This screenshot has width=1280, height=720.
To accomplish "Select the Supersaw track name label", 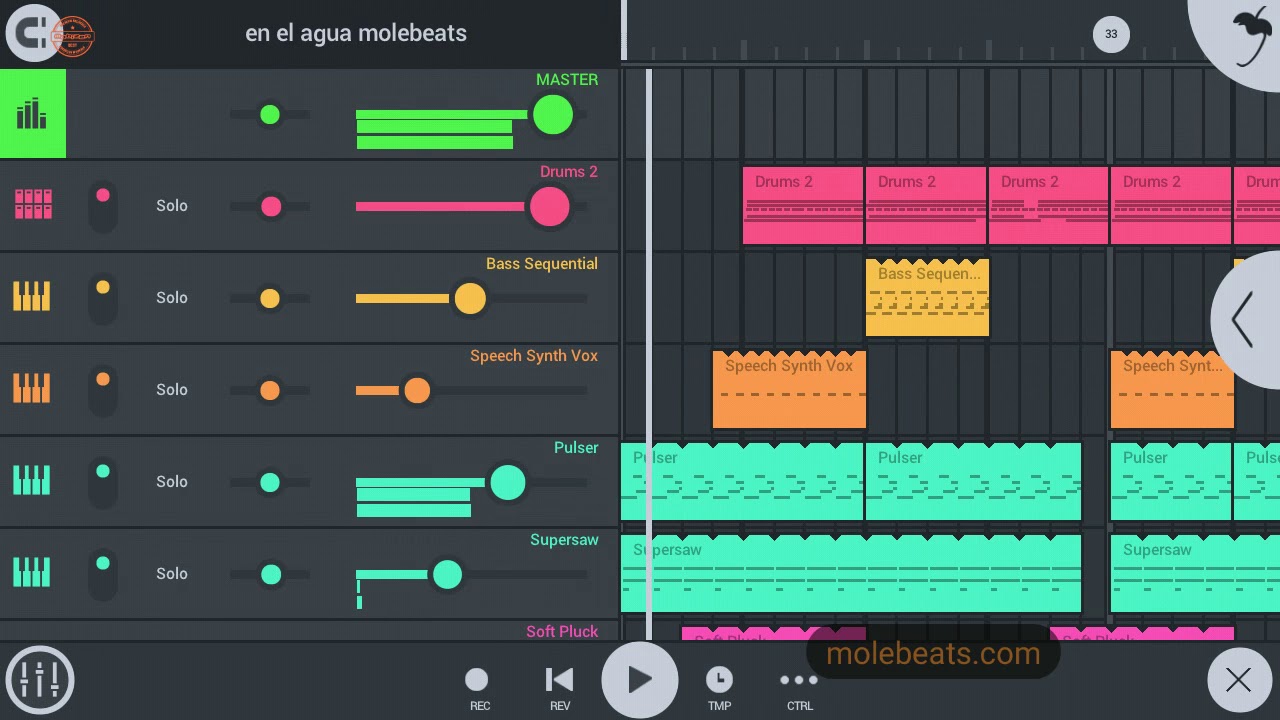I will point(564,540).
